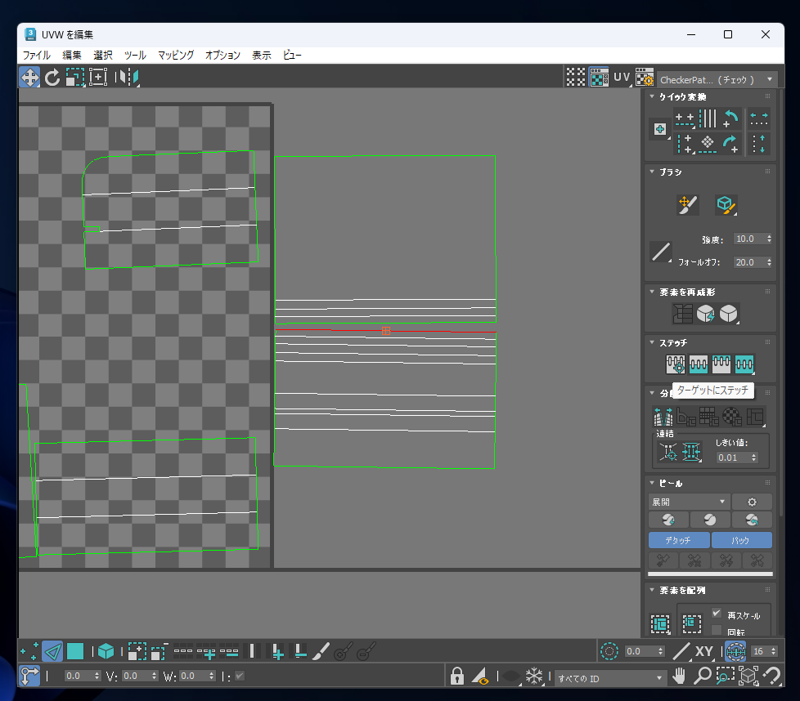Viewport: 800px width, 701px height.
Task: Open the マッピング menu
Action: tap(176, 55)
